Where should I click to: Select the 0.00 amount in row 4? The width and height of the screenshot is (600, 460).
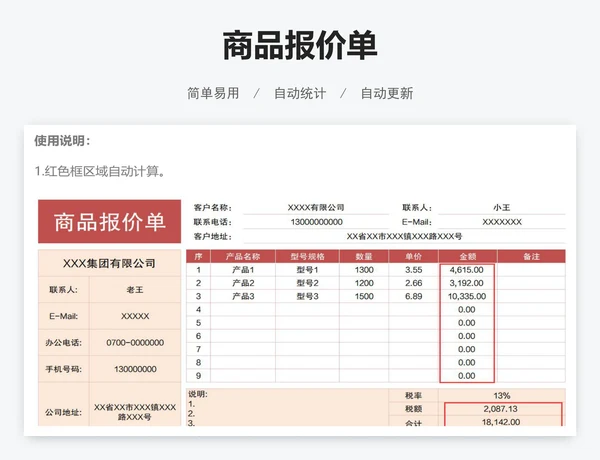467,310
